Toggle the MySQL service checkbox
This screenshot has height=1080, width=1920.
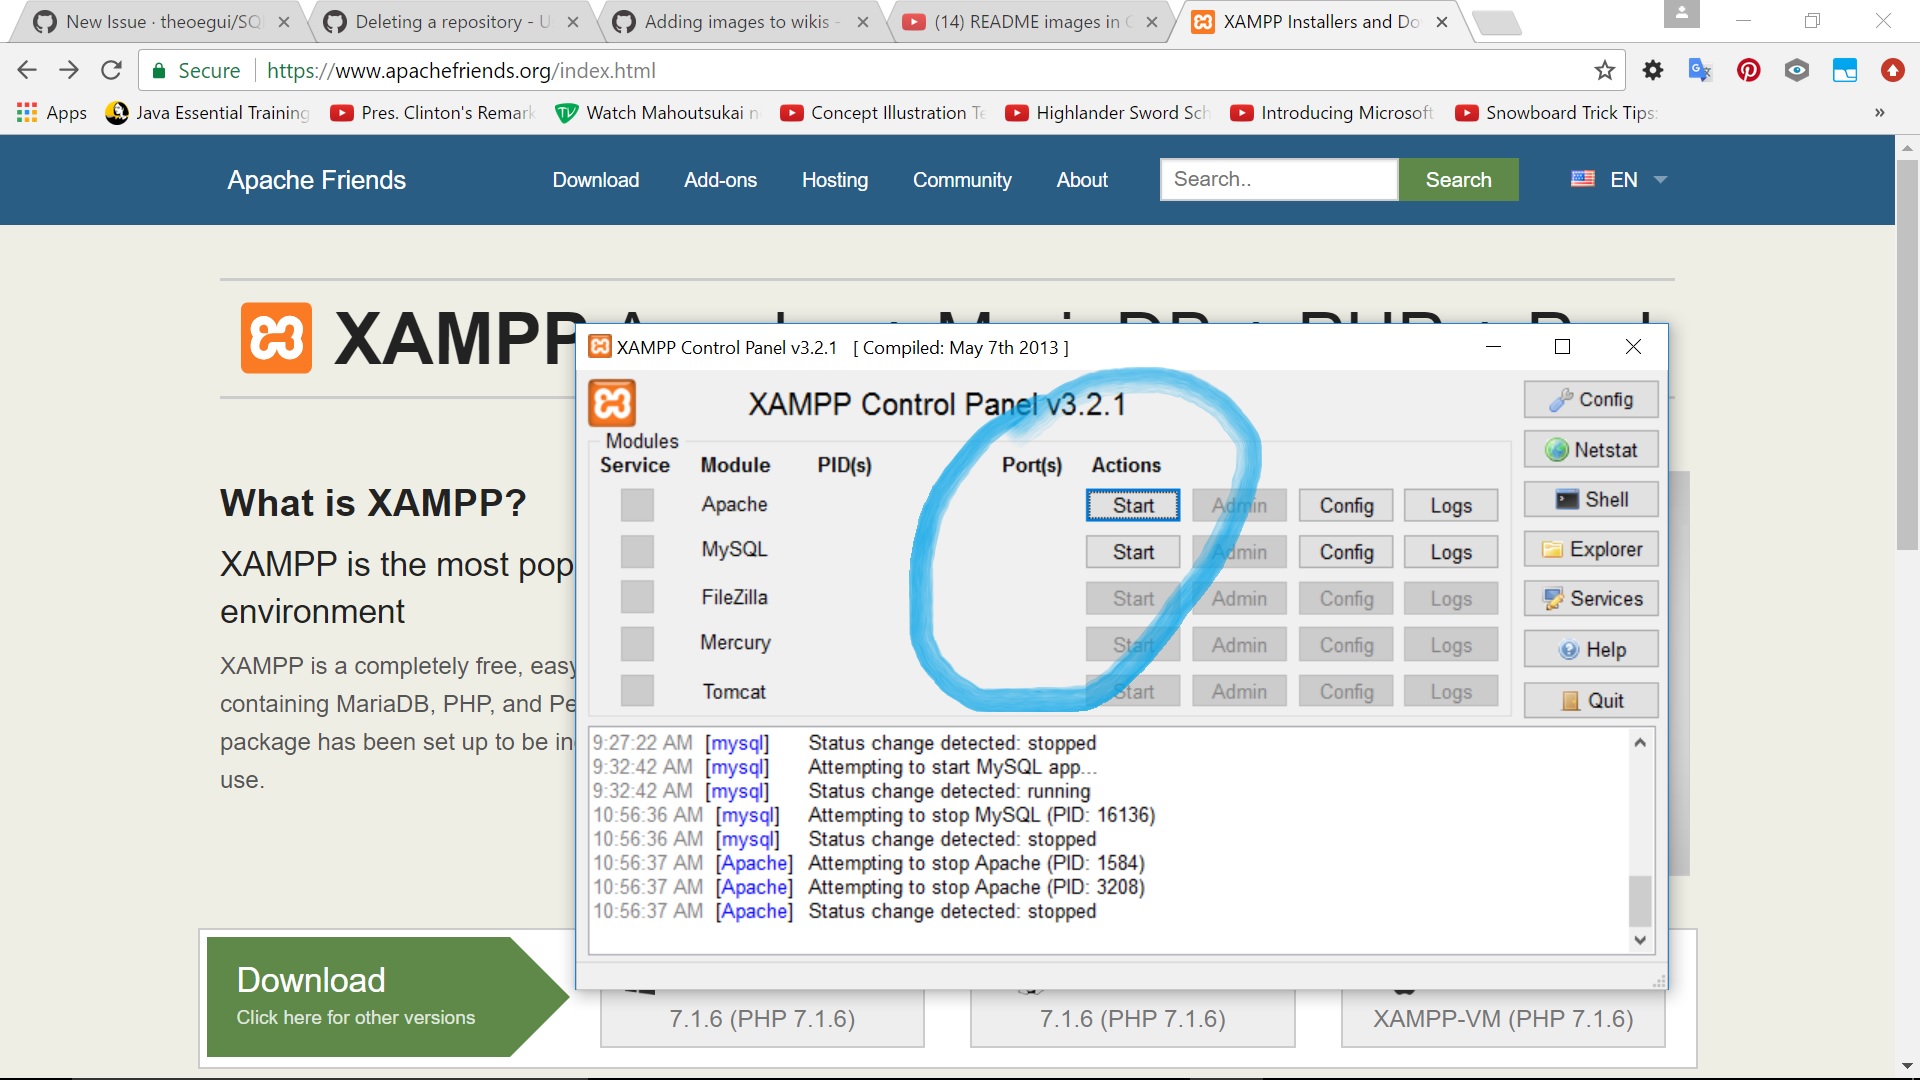point(637,551)
